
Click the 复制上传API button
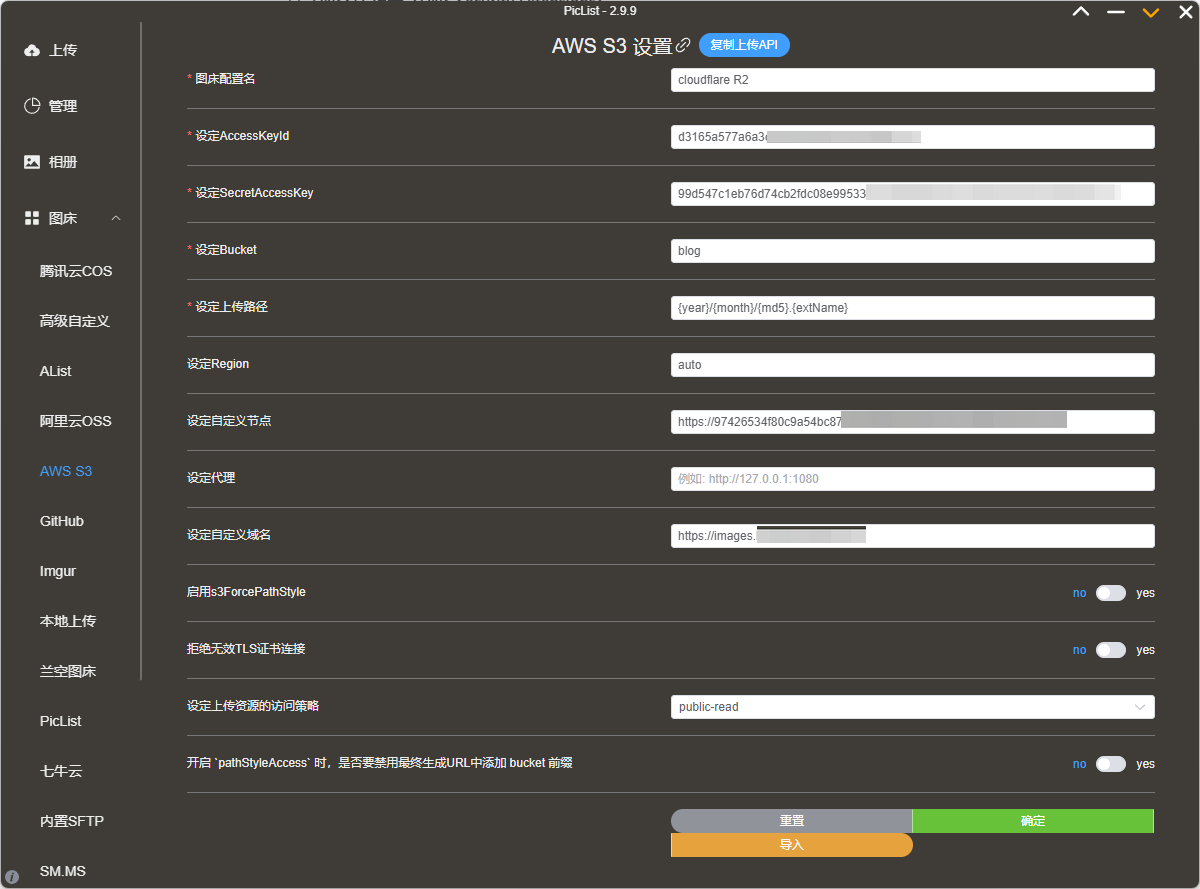pos(744,45)
